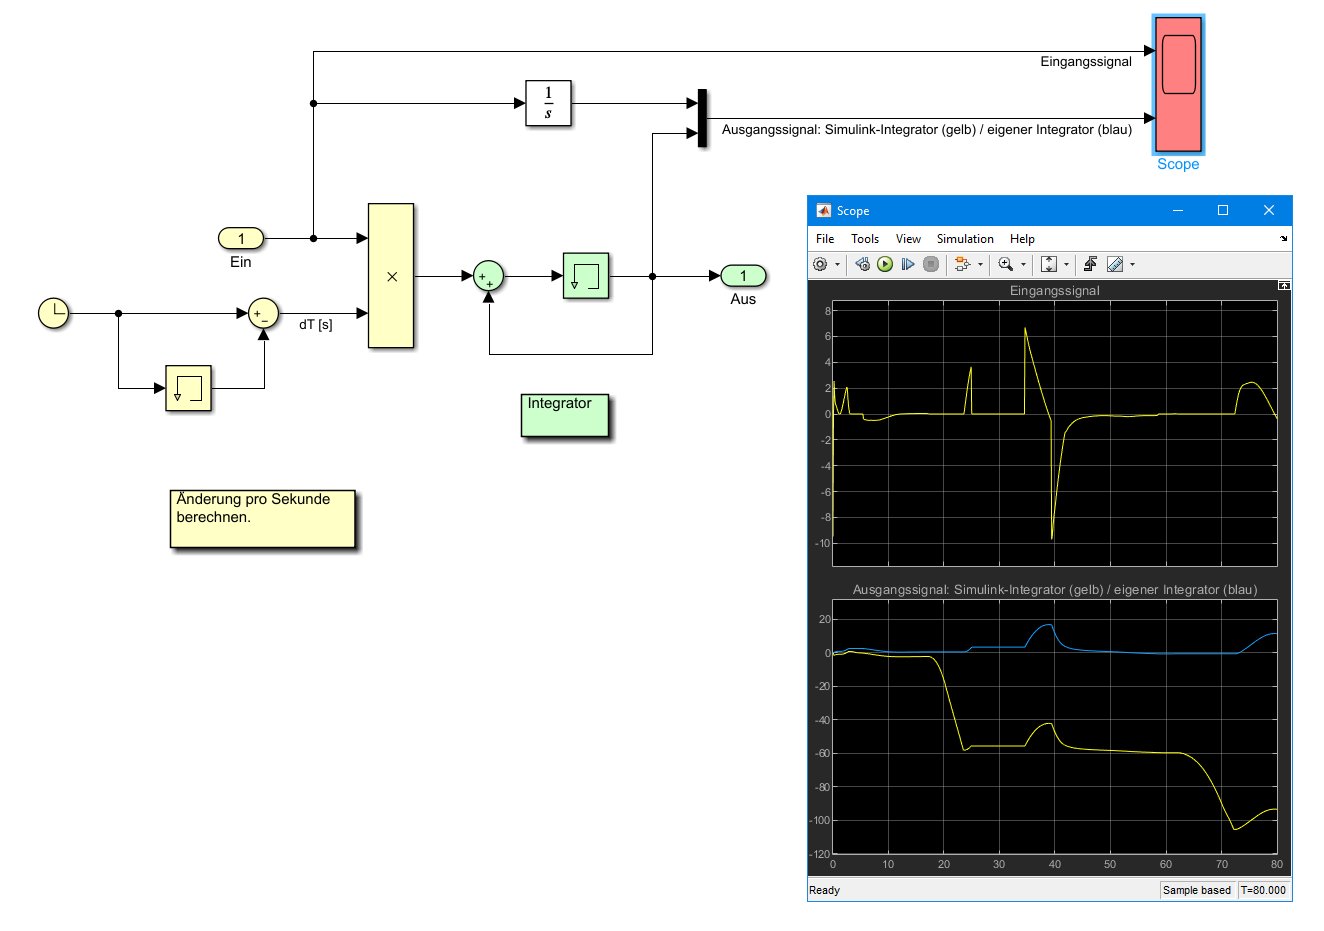Maximize the Eingangssignal axes
The image size is (1324, 931).
(1284, 286)
